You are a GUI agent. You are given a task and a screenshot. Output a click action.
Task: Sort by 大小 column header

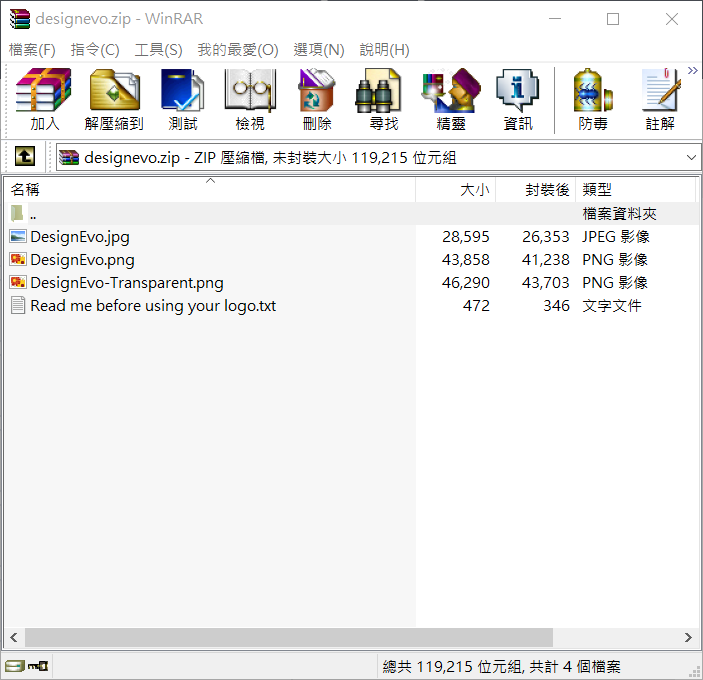pyautogui.click(x=456, y=190)
